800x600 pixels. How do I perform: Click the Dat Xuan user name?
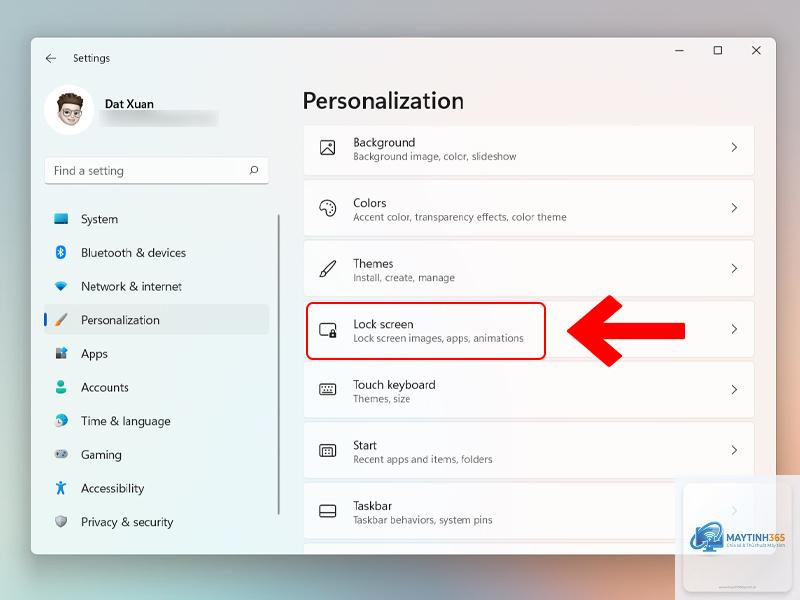(x=129, y=104)
